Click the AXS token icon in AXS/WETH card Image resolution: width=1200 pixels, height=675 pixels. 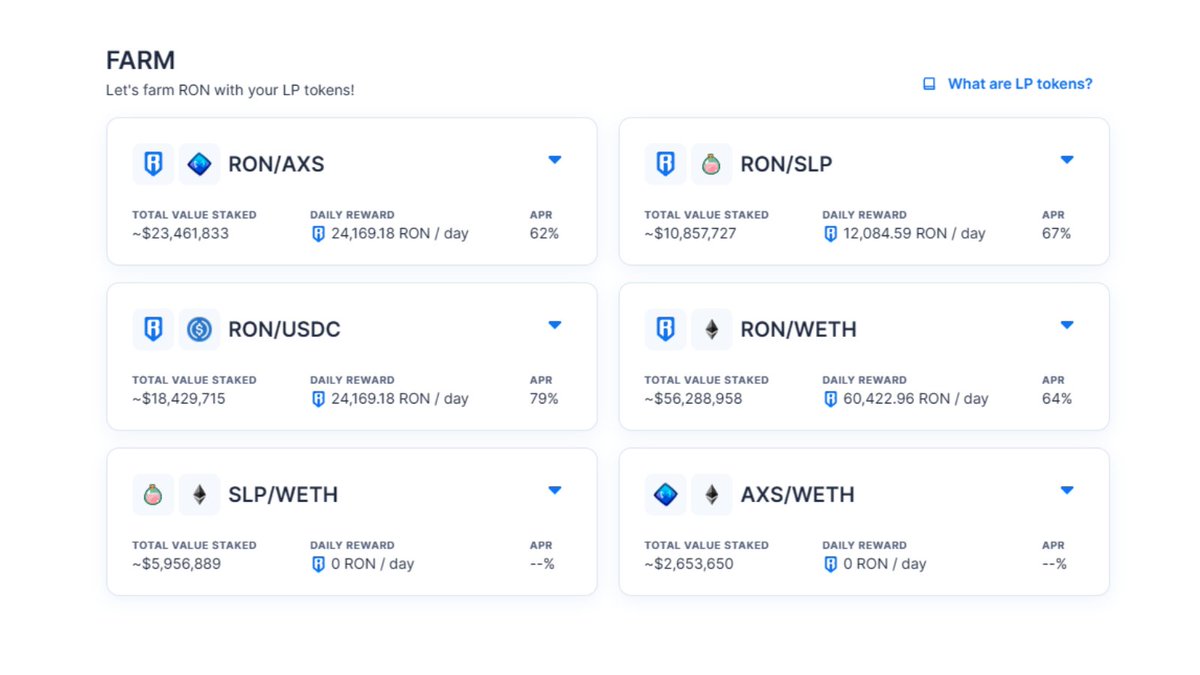(x=665, y=494)
